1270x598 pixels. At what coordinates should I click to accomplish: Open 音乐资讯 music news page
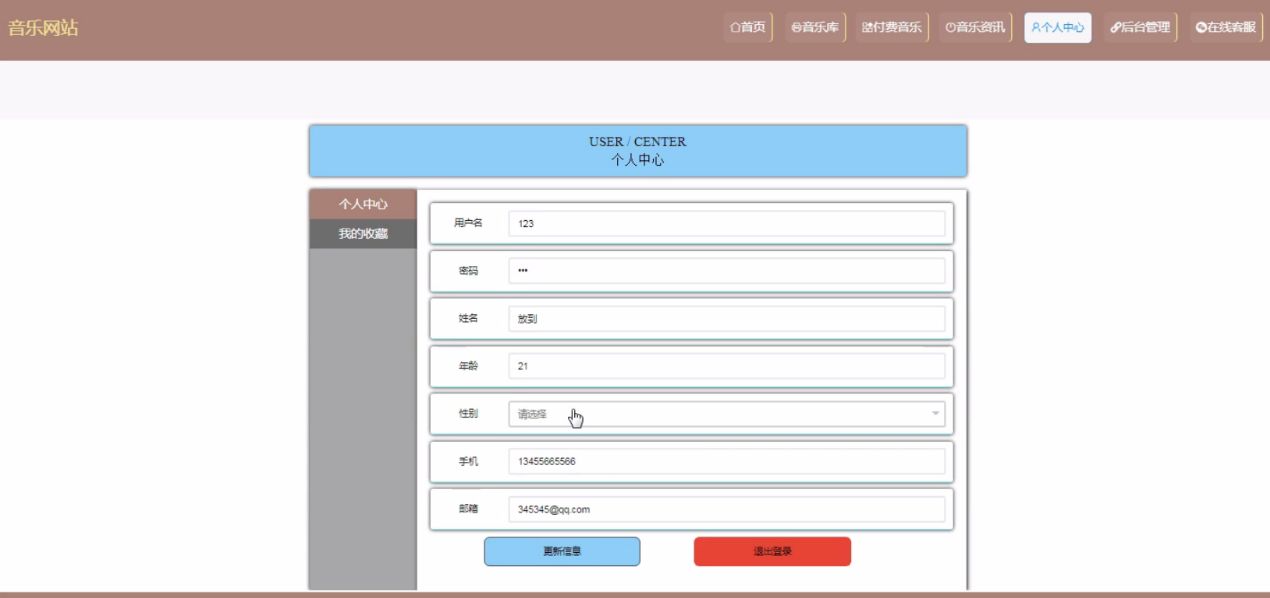tap(975, 28)
